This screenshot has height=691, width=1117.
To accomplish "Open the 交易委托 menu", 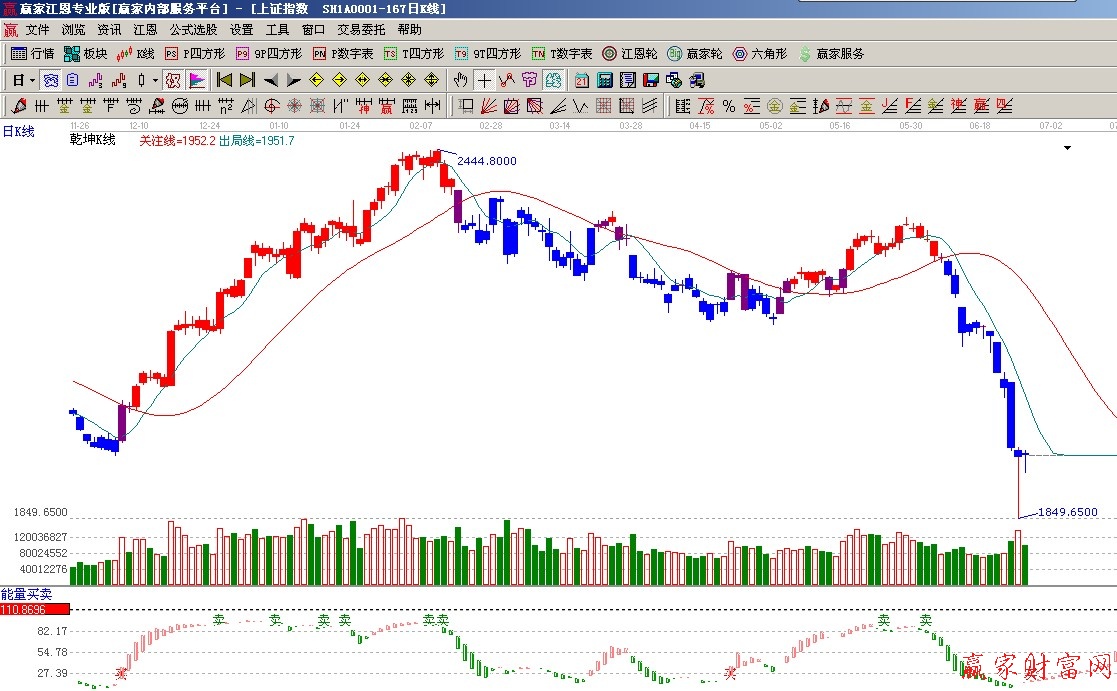I will [360, 30].
